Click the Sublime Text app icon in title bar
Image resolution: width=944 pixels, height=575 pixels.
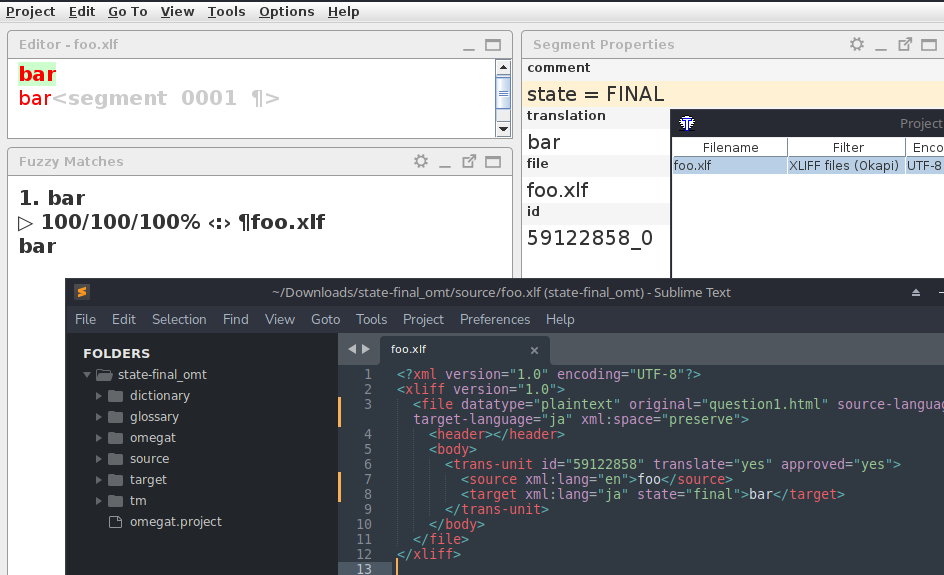coord(82,292)
